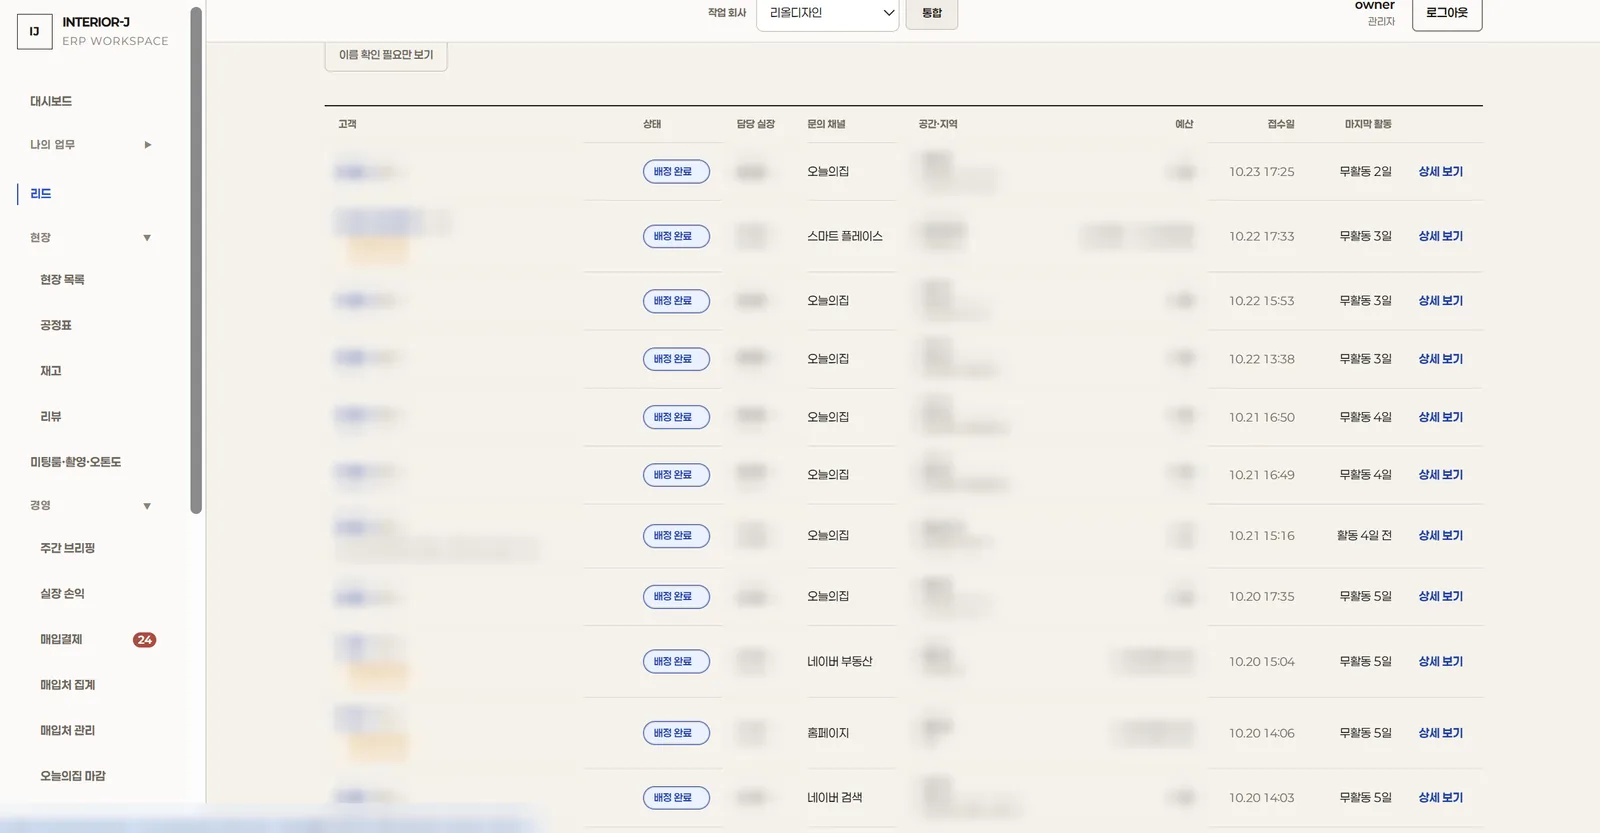The height and width of the screenshot is (833, 1600).
Task: Click 배정 완료 badge in 스마트 플레이스 row
Action: (676, 236)
